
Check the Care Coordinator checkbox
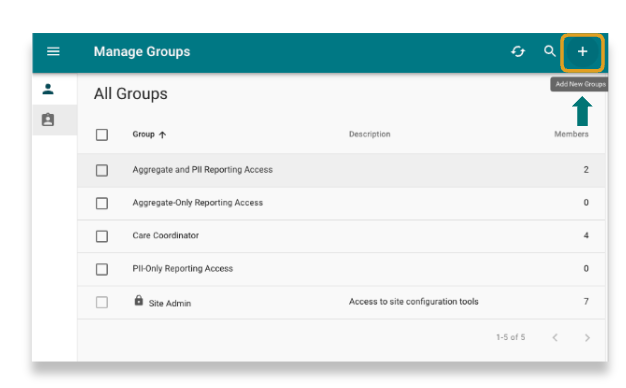pos(102,236)
